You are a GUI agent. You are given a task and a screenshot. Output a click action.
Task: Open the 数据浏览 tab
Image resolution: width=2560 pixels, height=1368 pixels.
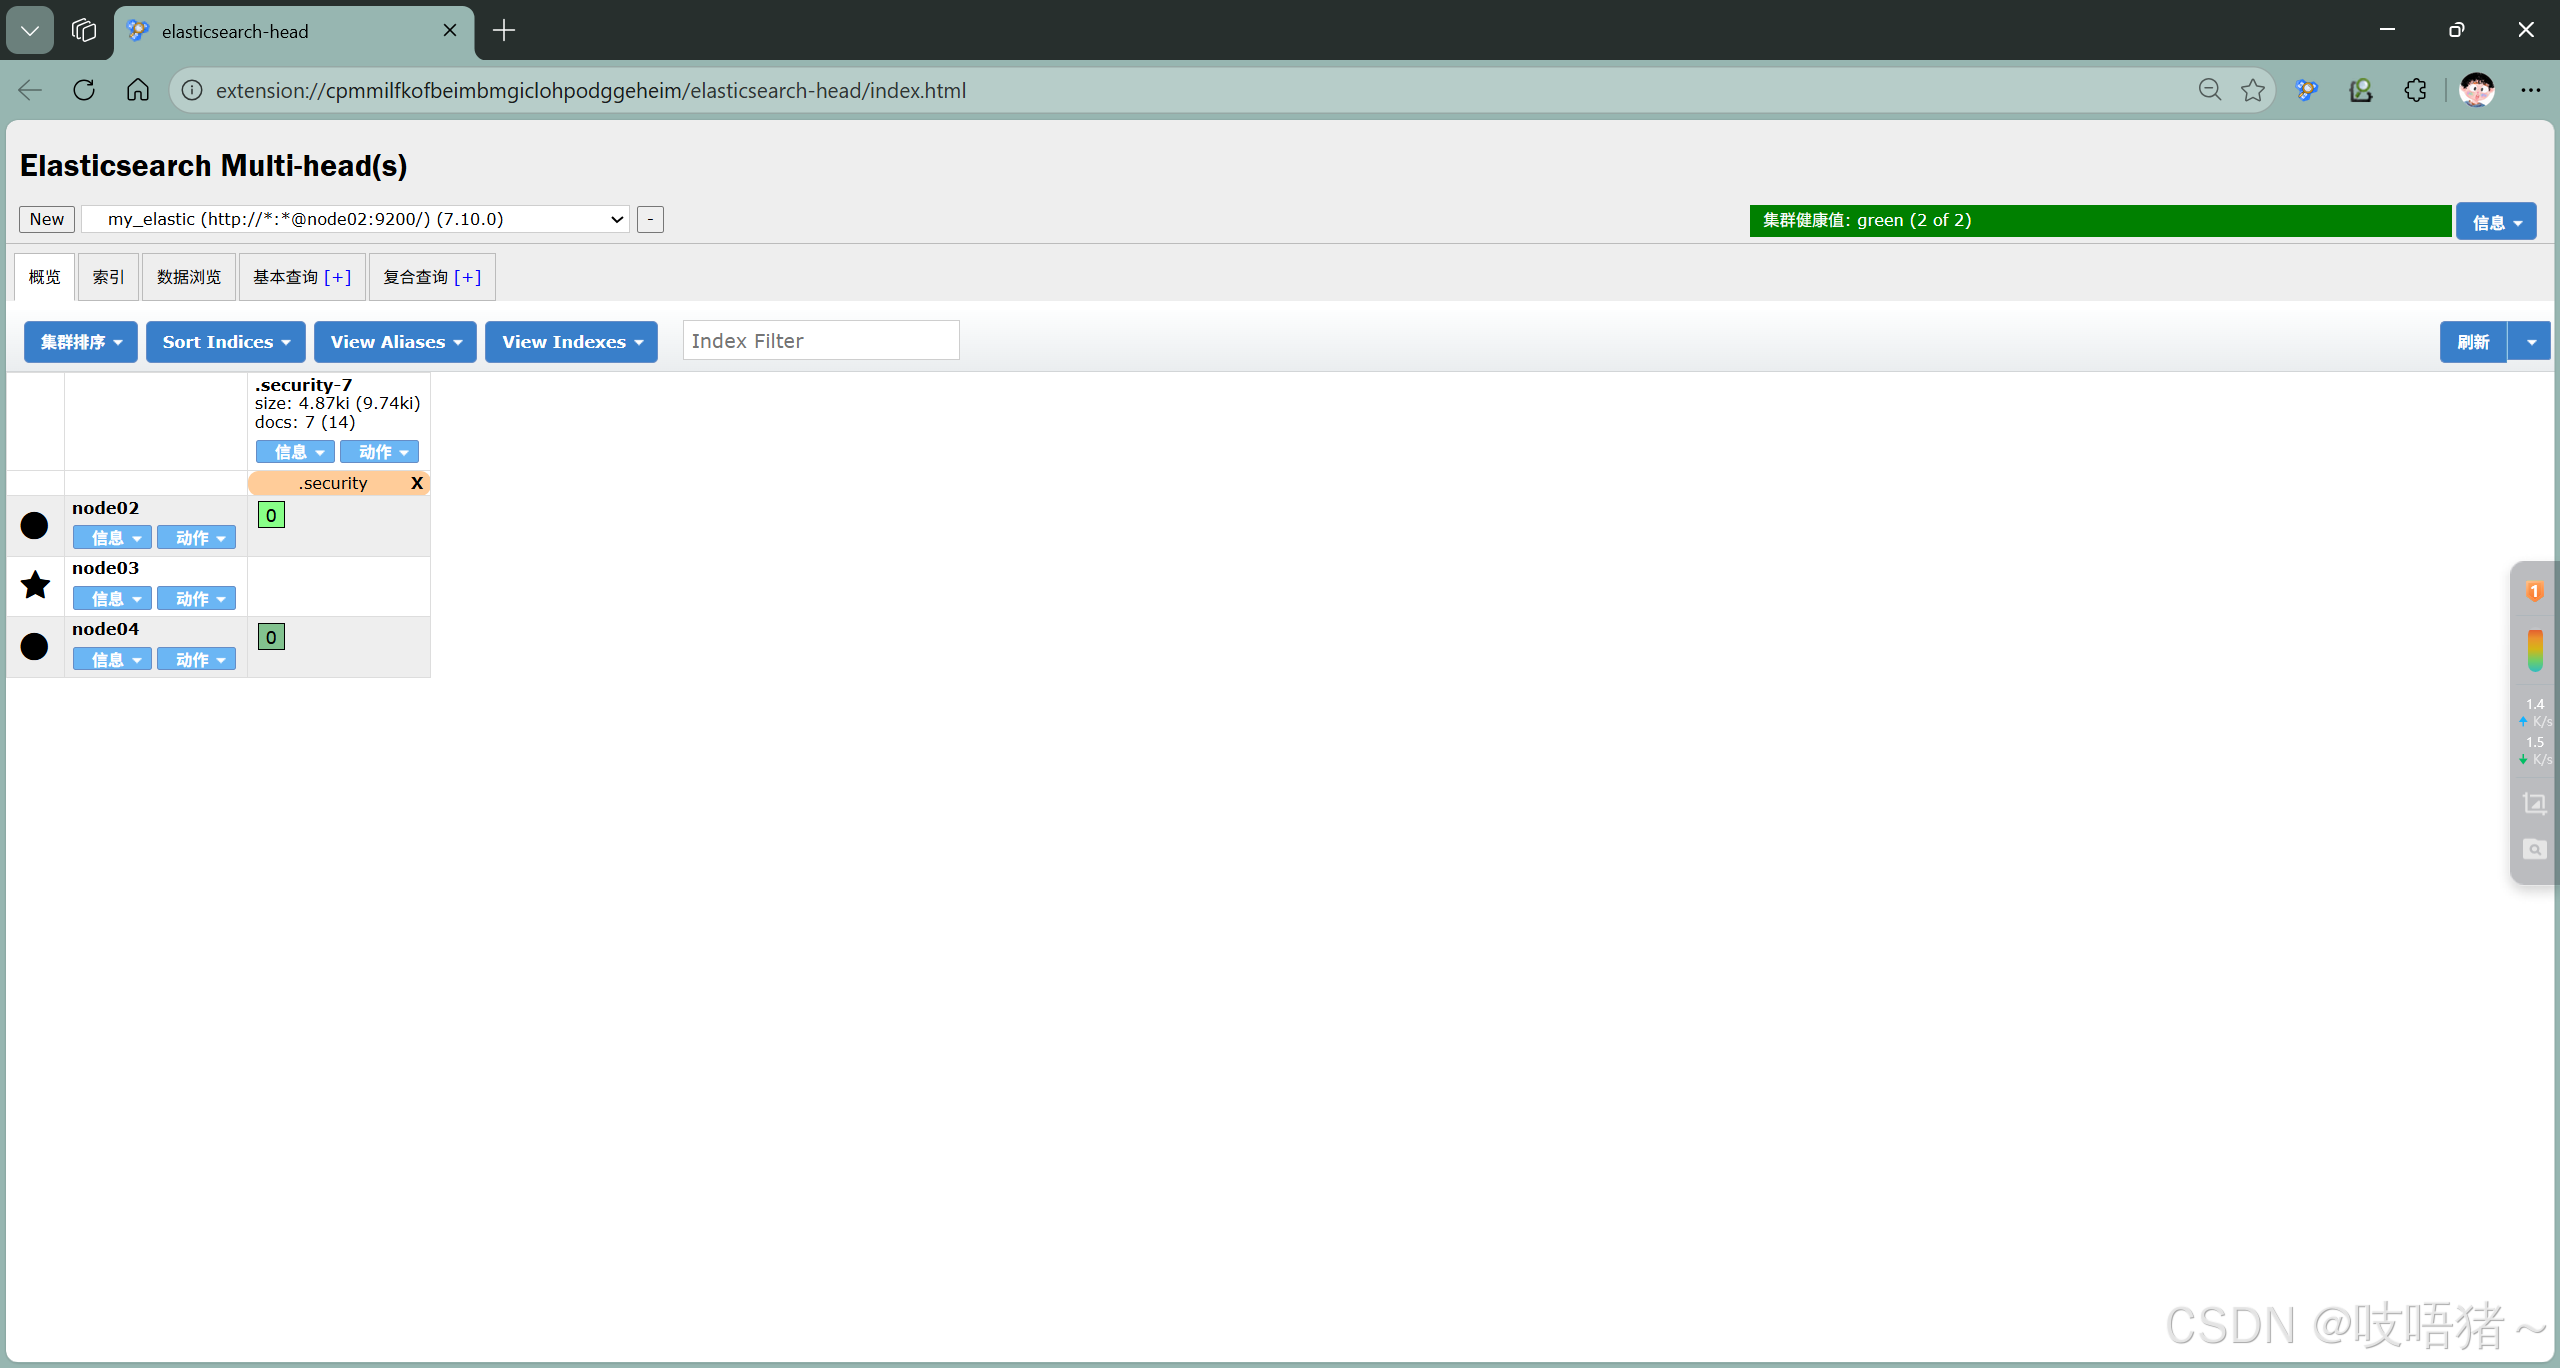click(x=189, y=277)
